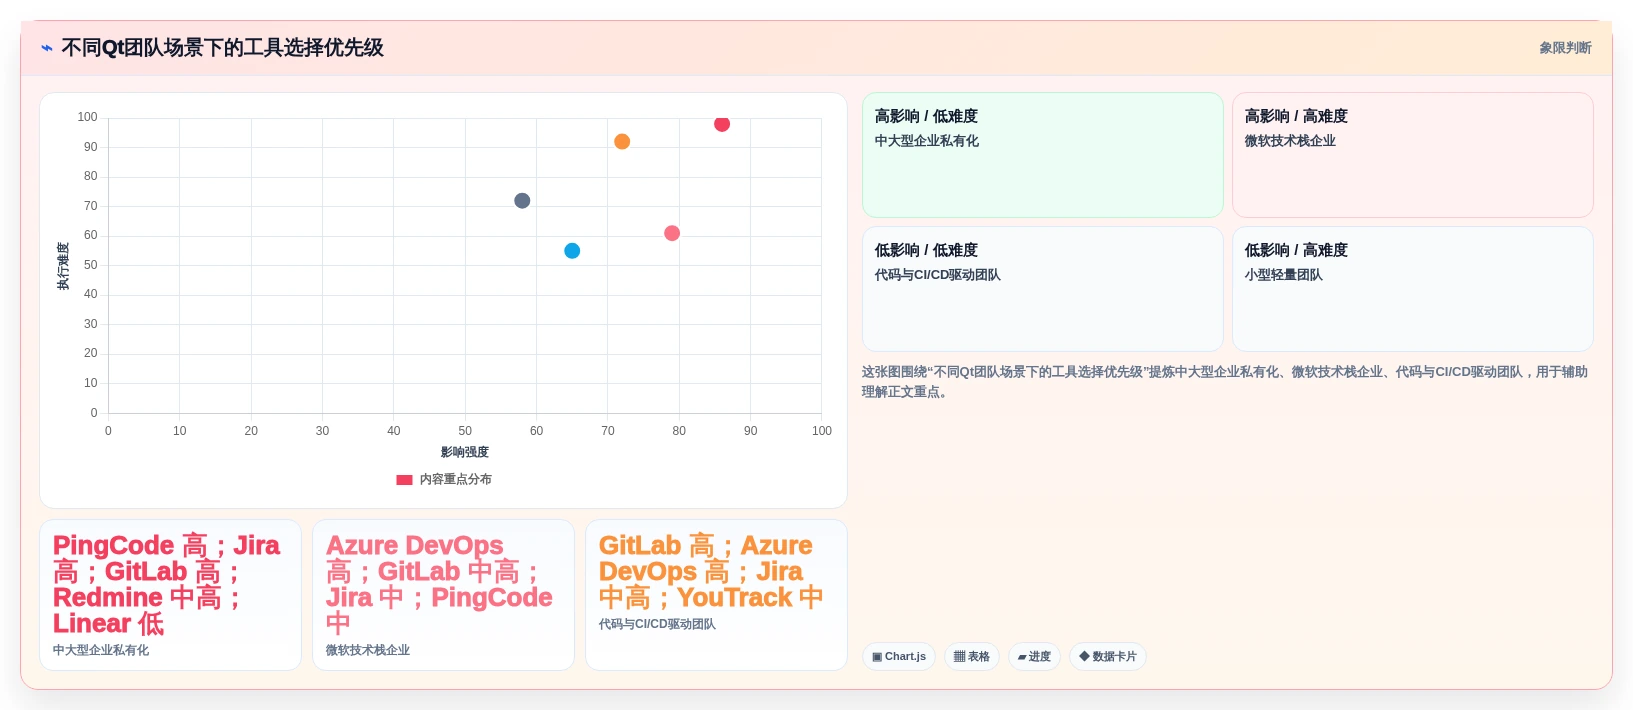Click the pink scatter data point
Viewport: 1633px width, 710px height.
[x=672, y=233]
